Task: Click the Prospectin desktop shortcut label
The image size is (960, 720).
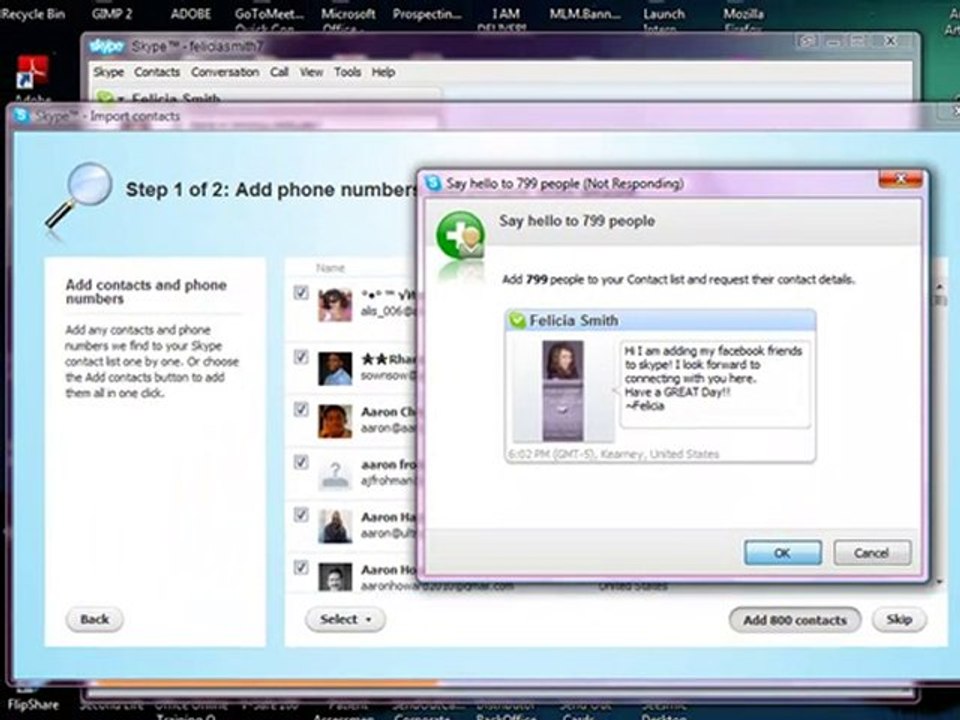Action: pyautogui.click(x=427, y=13)
